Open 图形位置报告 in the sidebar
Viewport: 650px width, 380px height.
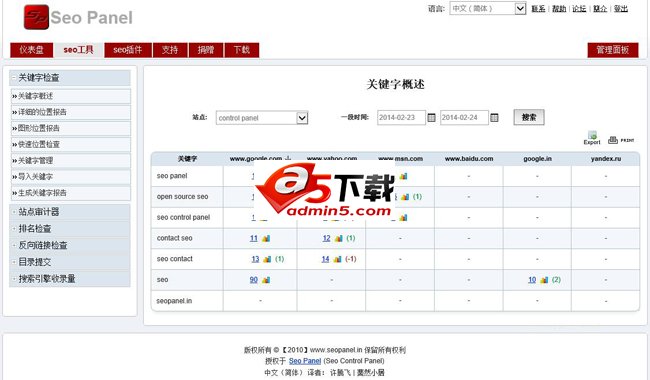[70, 128]
